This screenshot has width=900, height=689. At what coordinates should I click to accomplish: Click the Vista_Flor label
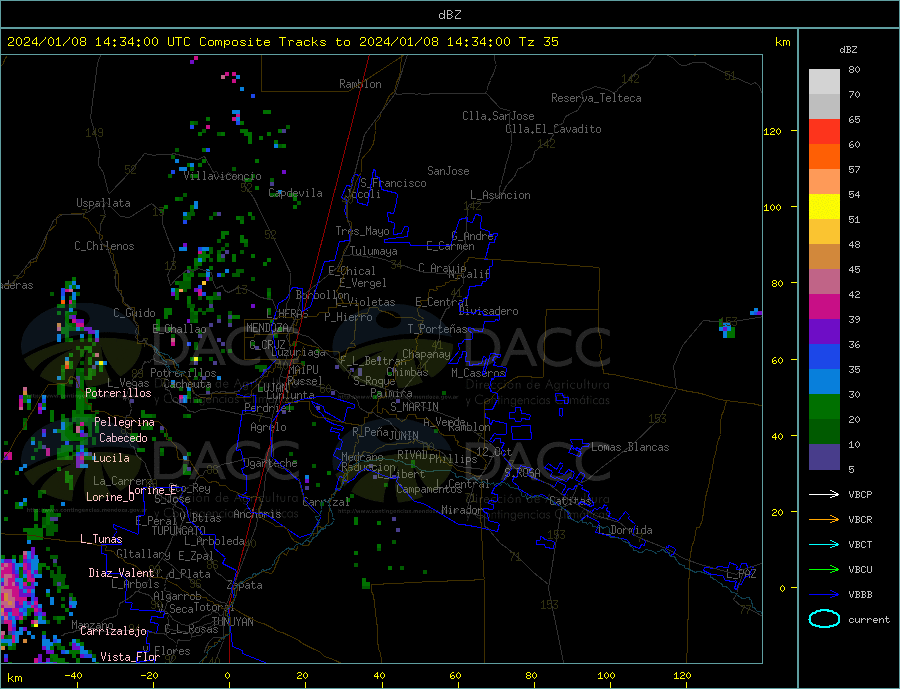pos(130,657)
